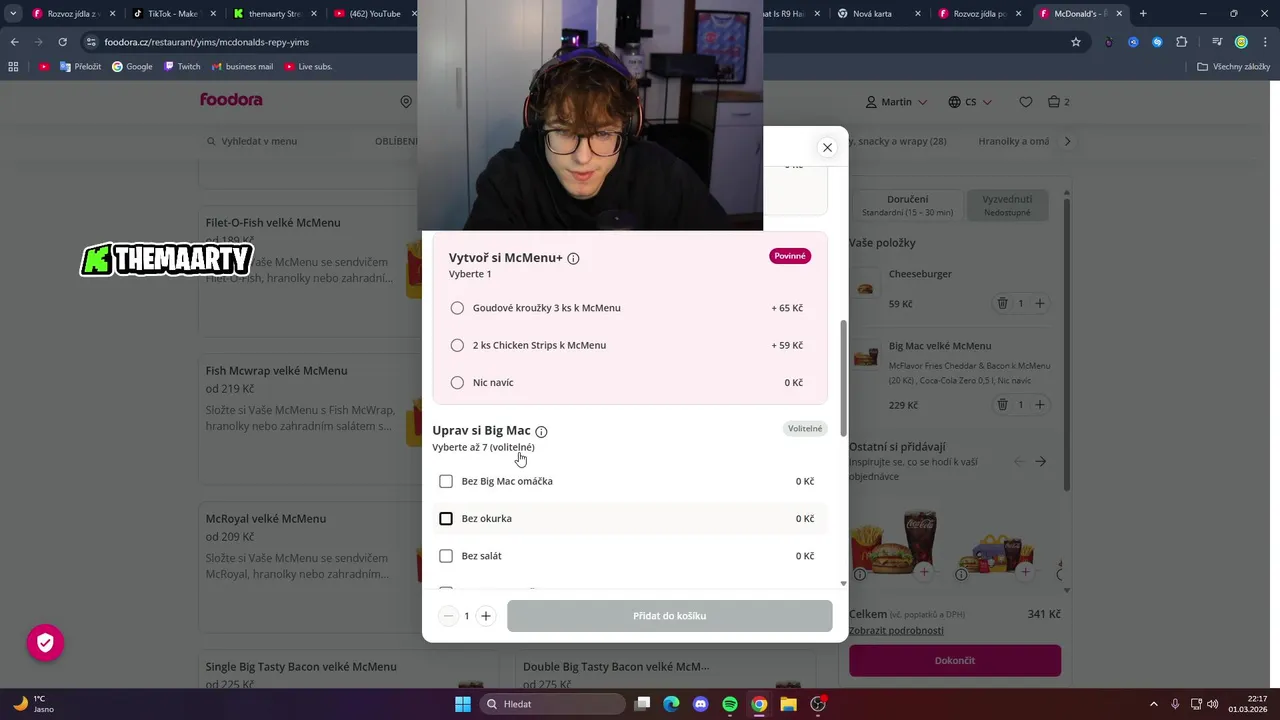The image size is (1280, 720).
Task: Open Chrome extensions puzzle icon
Action: point(1182,42)
